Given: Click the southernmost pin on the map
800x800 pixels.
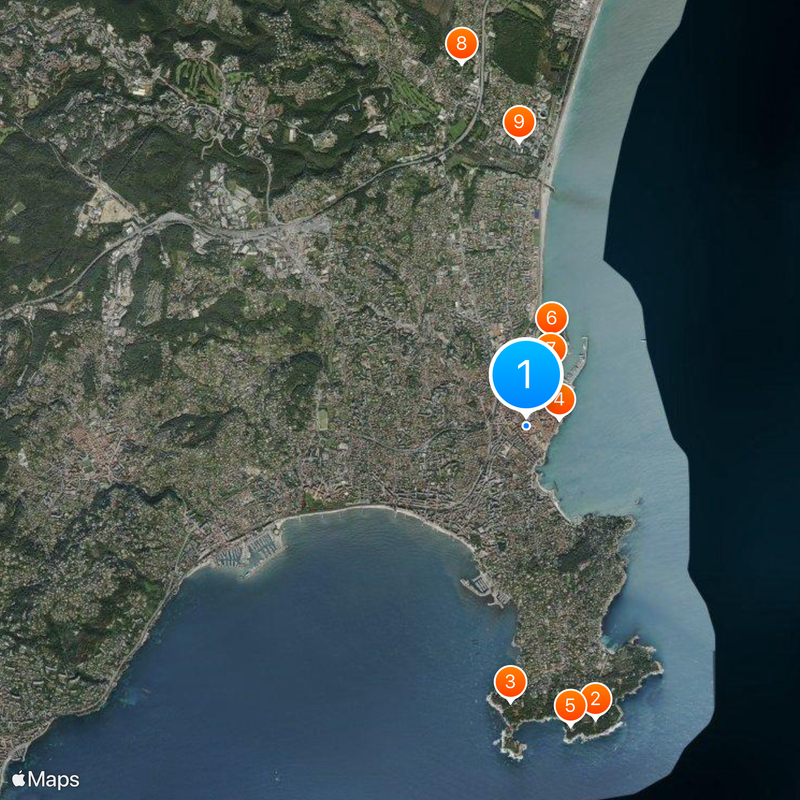Looking at the screenshot, I should coord(570,706).
